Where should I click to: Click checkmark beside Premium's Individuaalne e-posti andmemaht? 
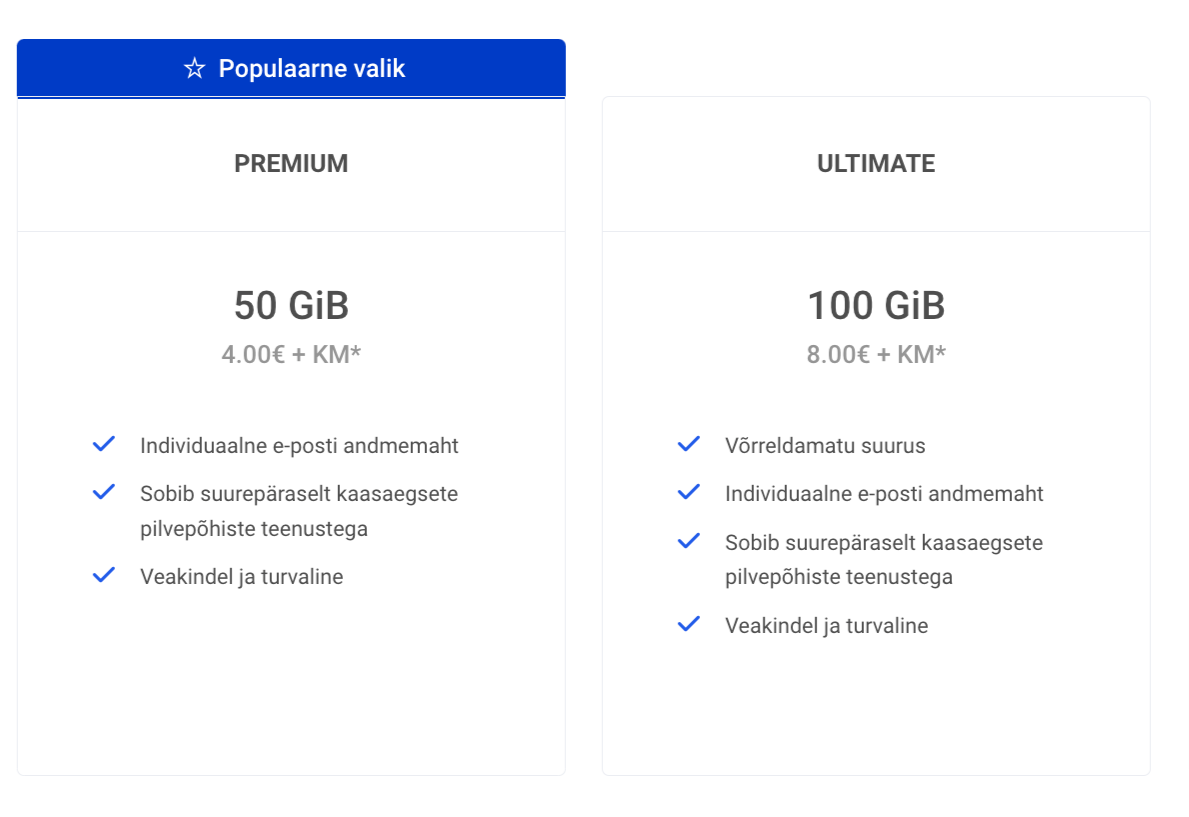(x=104, y=444)
